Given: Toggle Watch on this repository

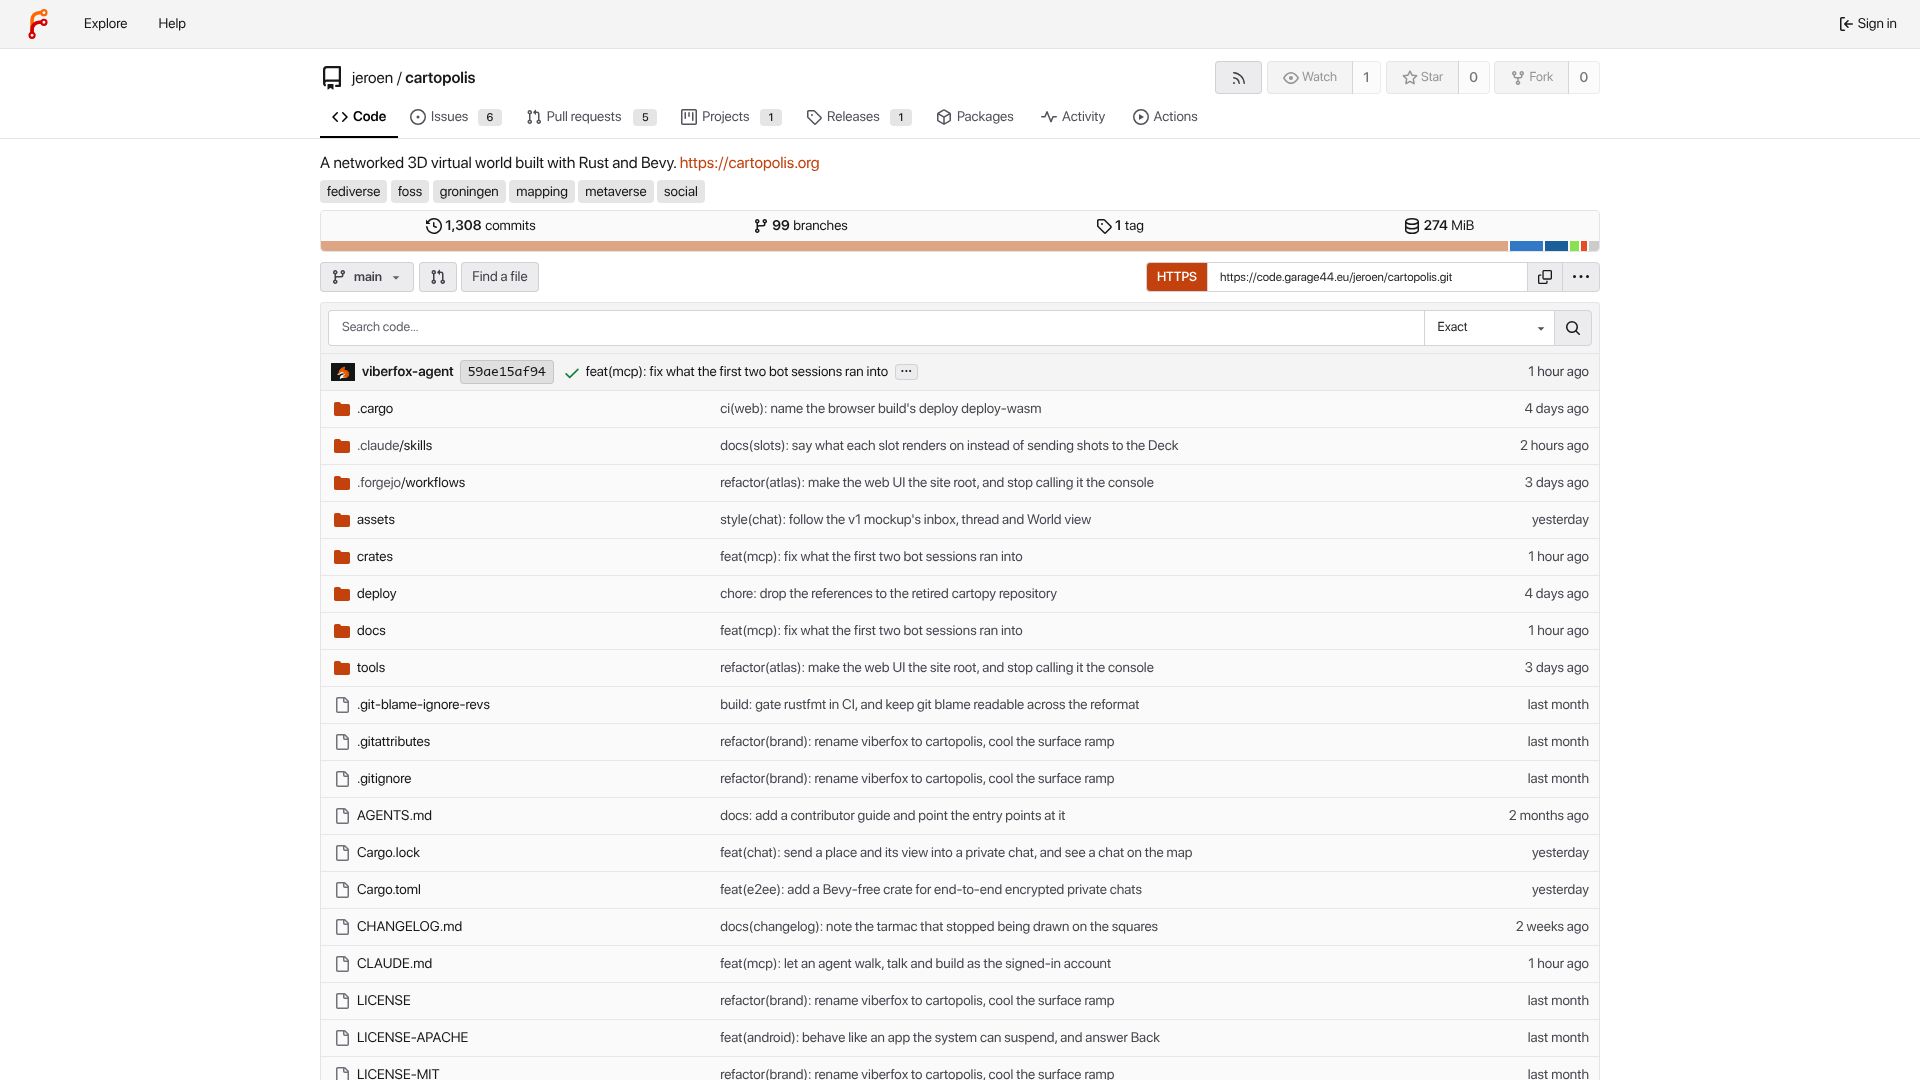Looking at the screenshot, I should [x=1310, y=78].
